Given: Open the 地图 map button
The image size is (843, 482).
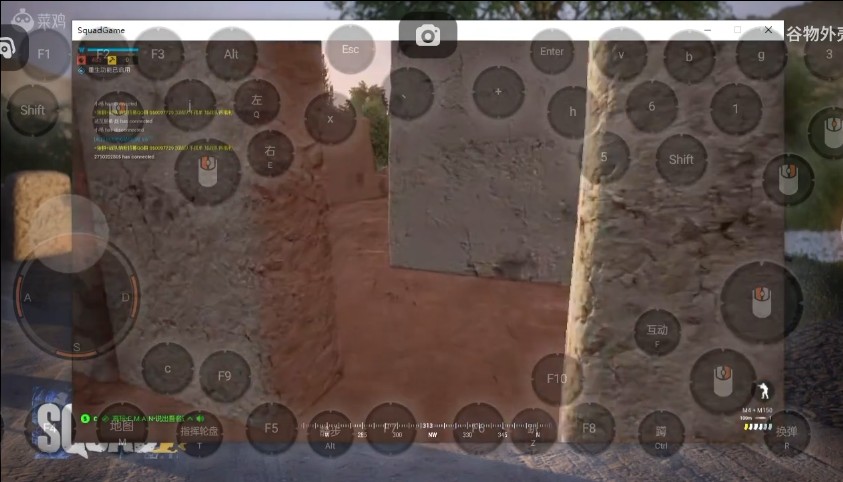Looking at the screenshot, I should [121, 430].
